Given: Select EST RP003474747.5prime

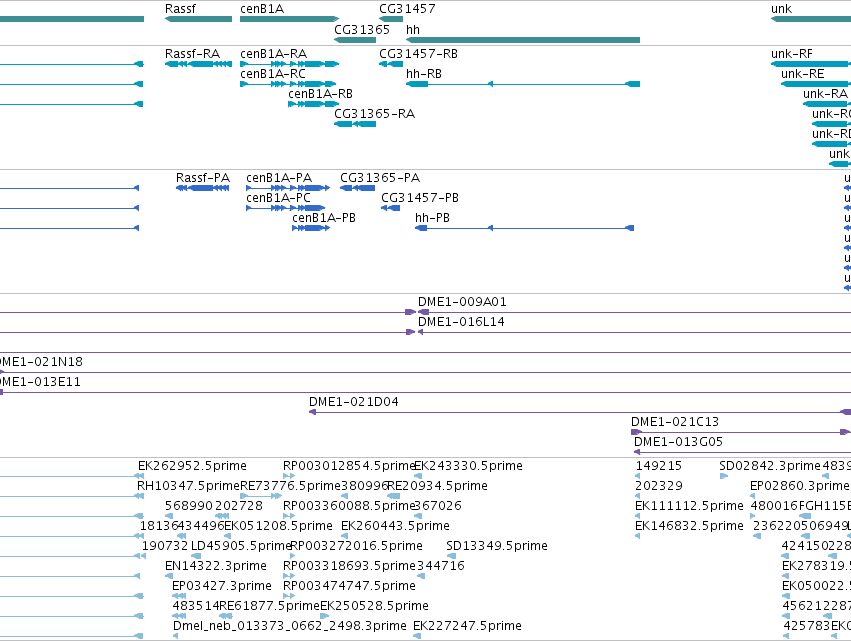Looking at the screenshot, I should 349,587.
